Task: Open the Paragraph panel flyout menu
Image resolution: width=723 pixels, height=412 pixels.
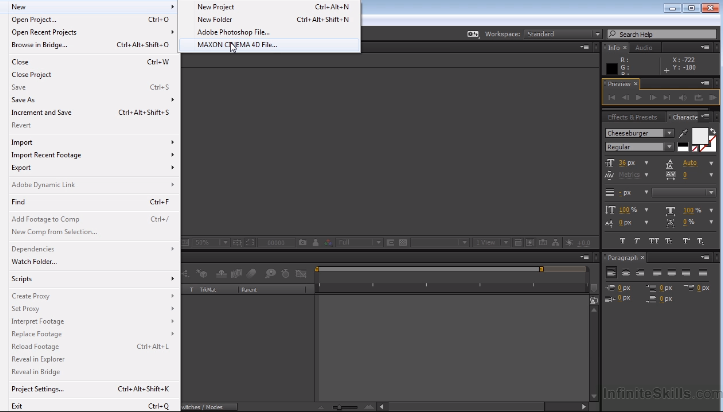Action: click(x=705, y=258)
